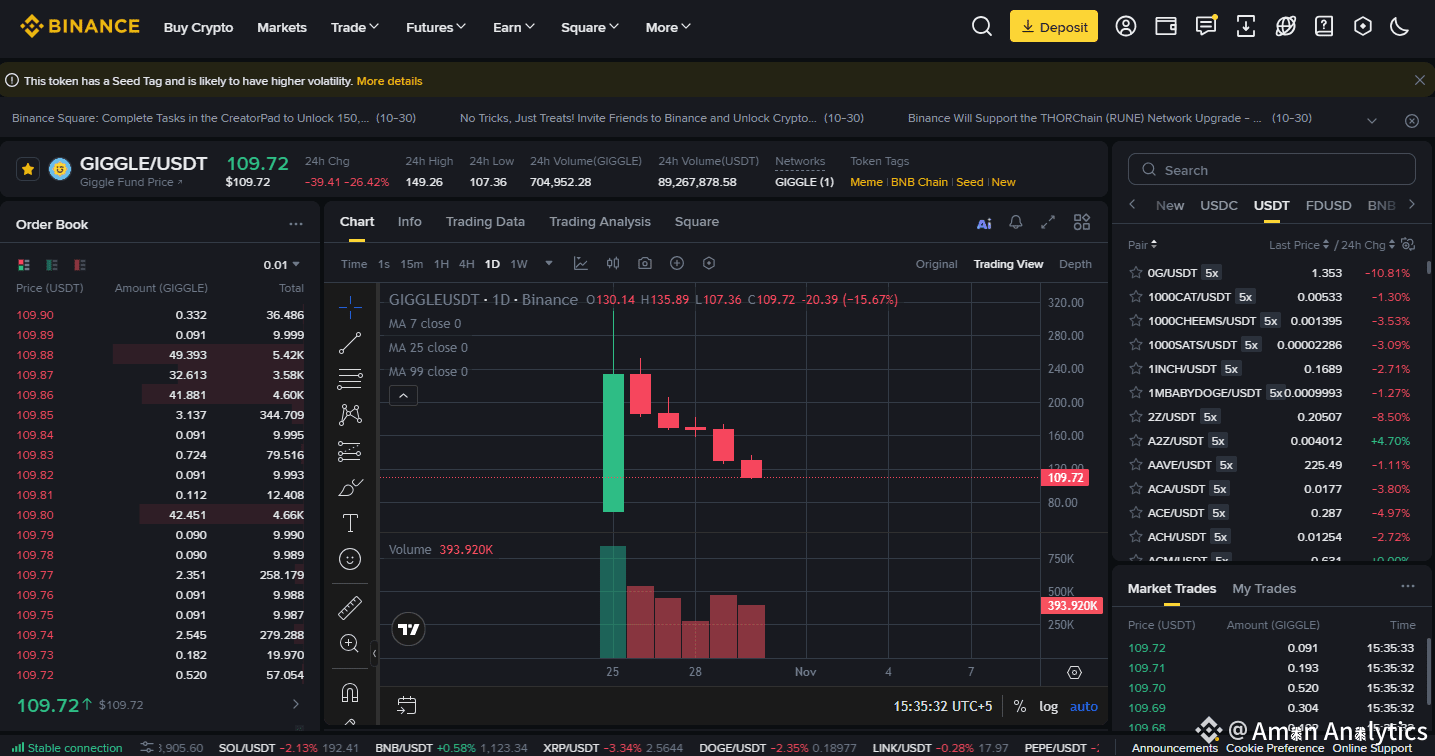Viewport: 1435px width, 756px height.
Task: Open the chat messages icon
Action: pyautogui.click(x=1206, y=27)
